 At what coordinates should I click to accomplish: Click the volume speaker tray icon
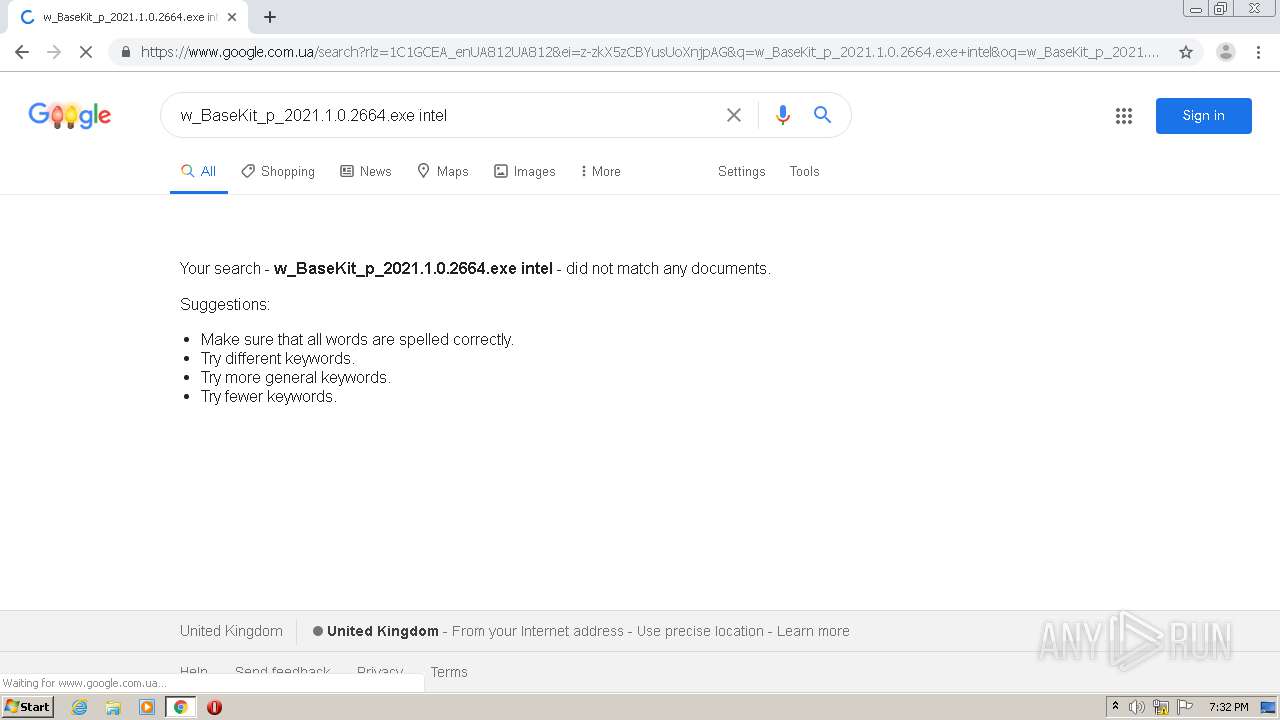(x=1137, y=707)
